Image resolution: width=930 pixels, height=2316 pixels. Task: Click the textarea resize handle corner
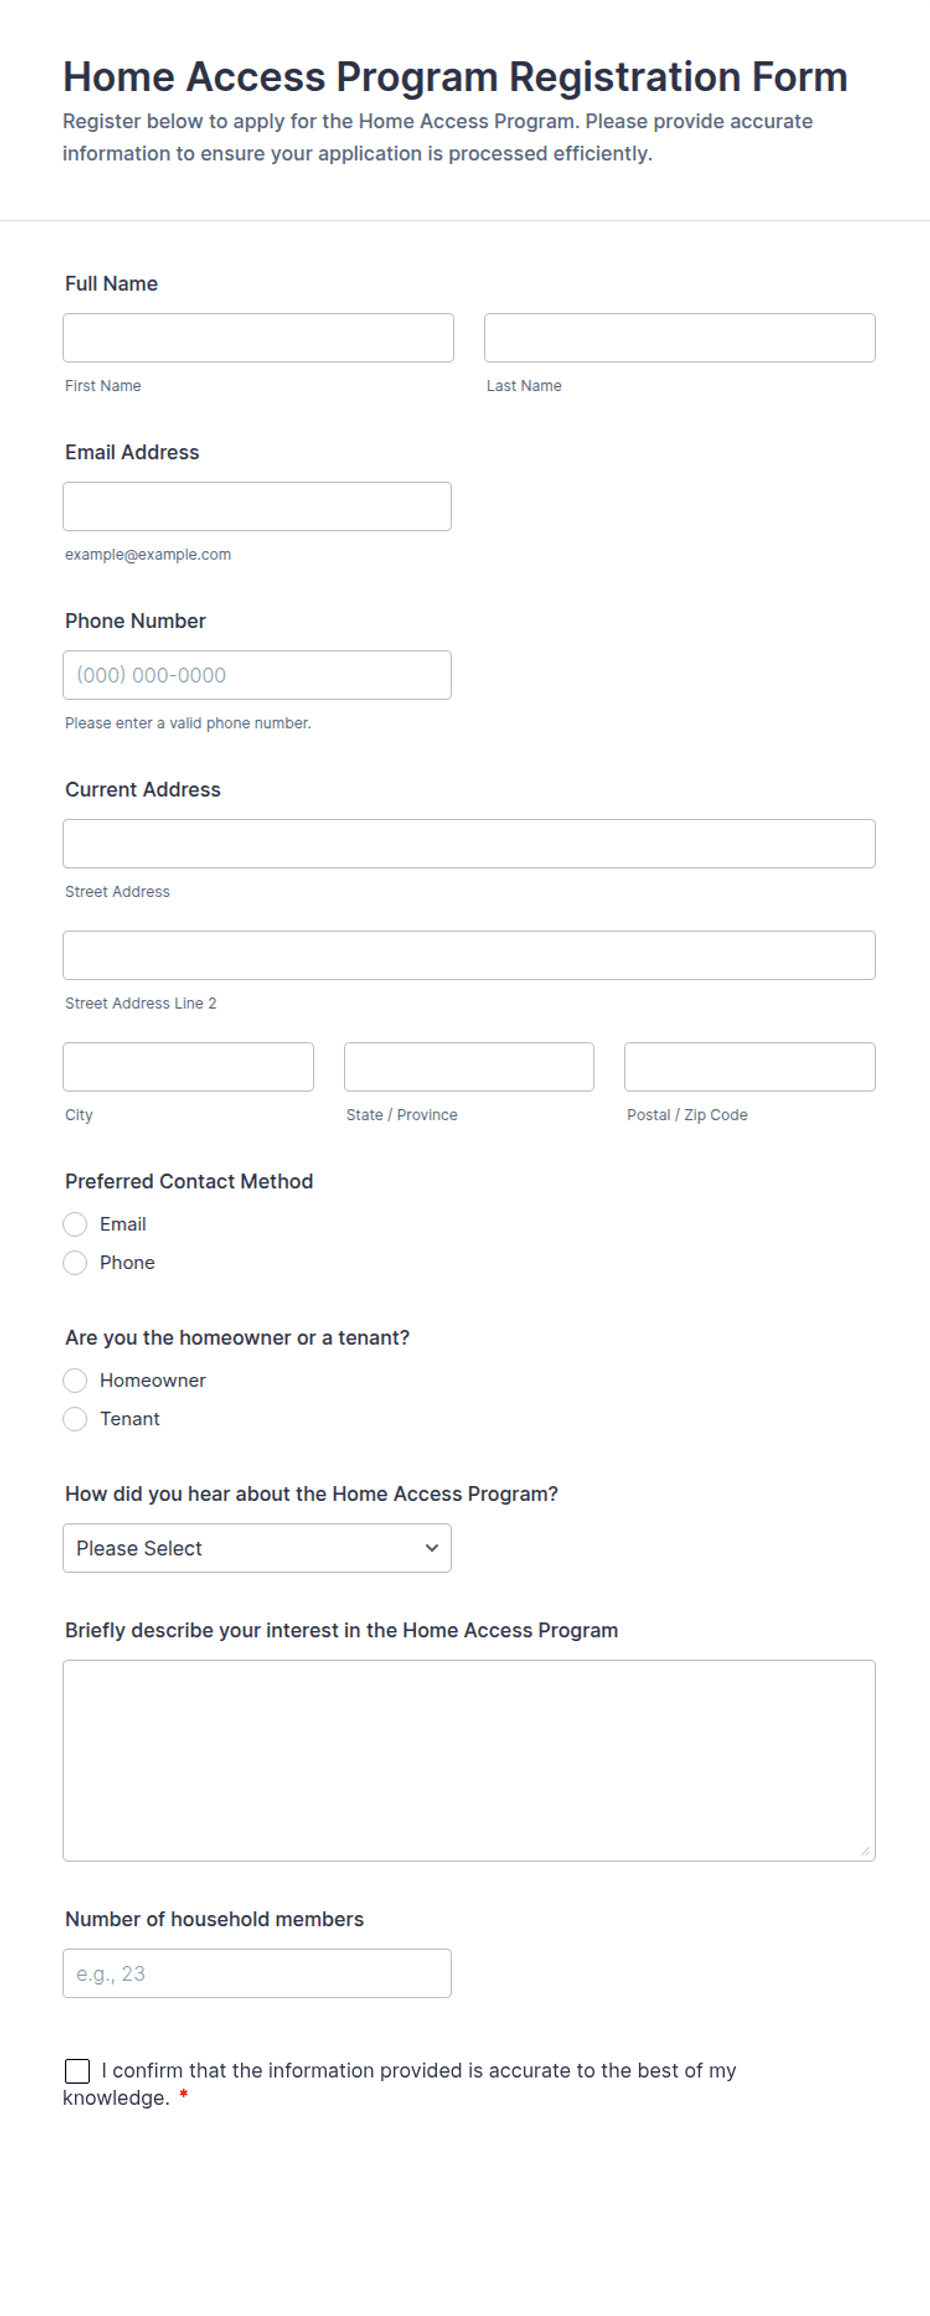point(866,1852)
